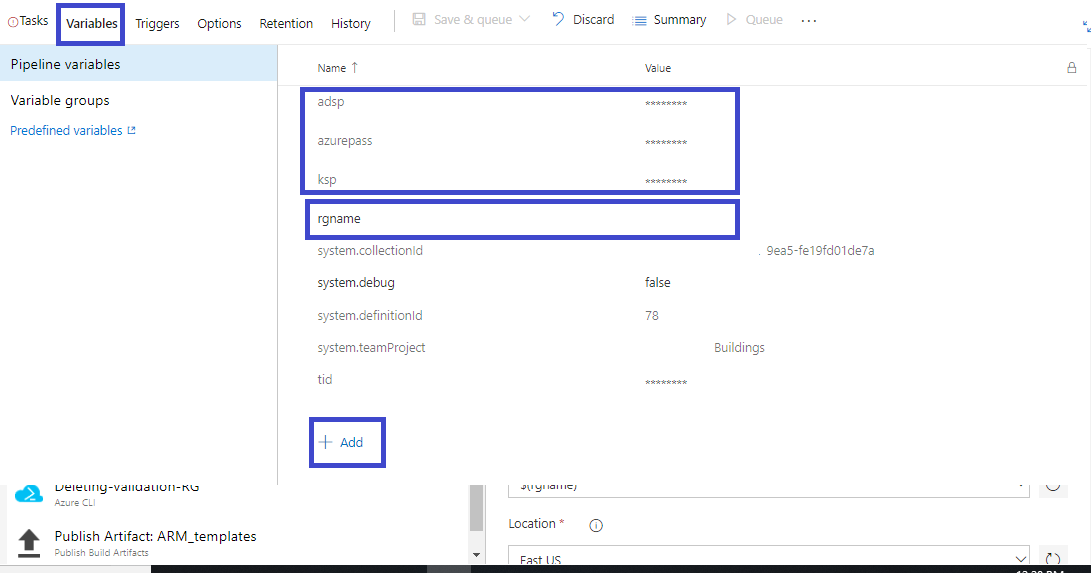
Task: Click the Value column header
Action: [658, 68]
